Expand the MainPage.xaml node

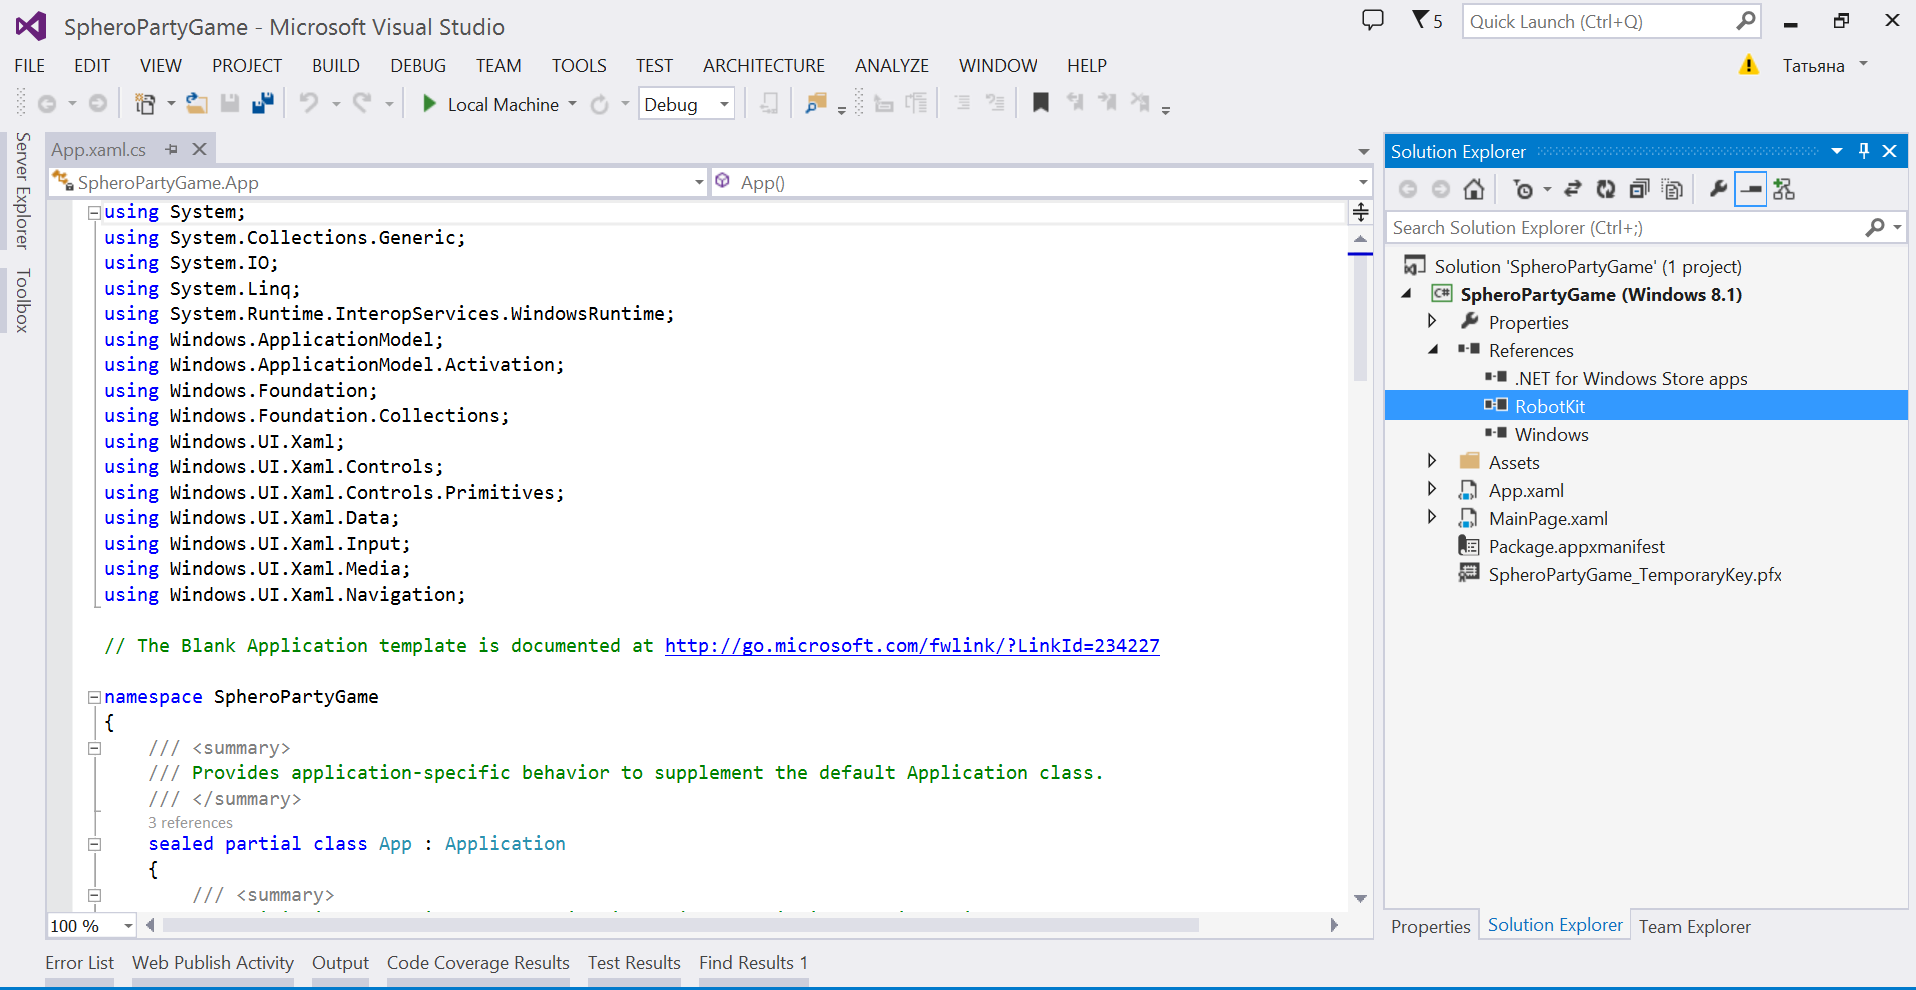click(1432, 517)
